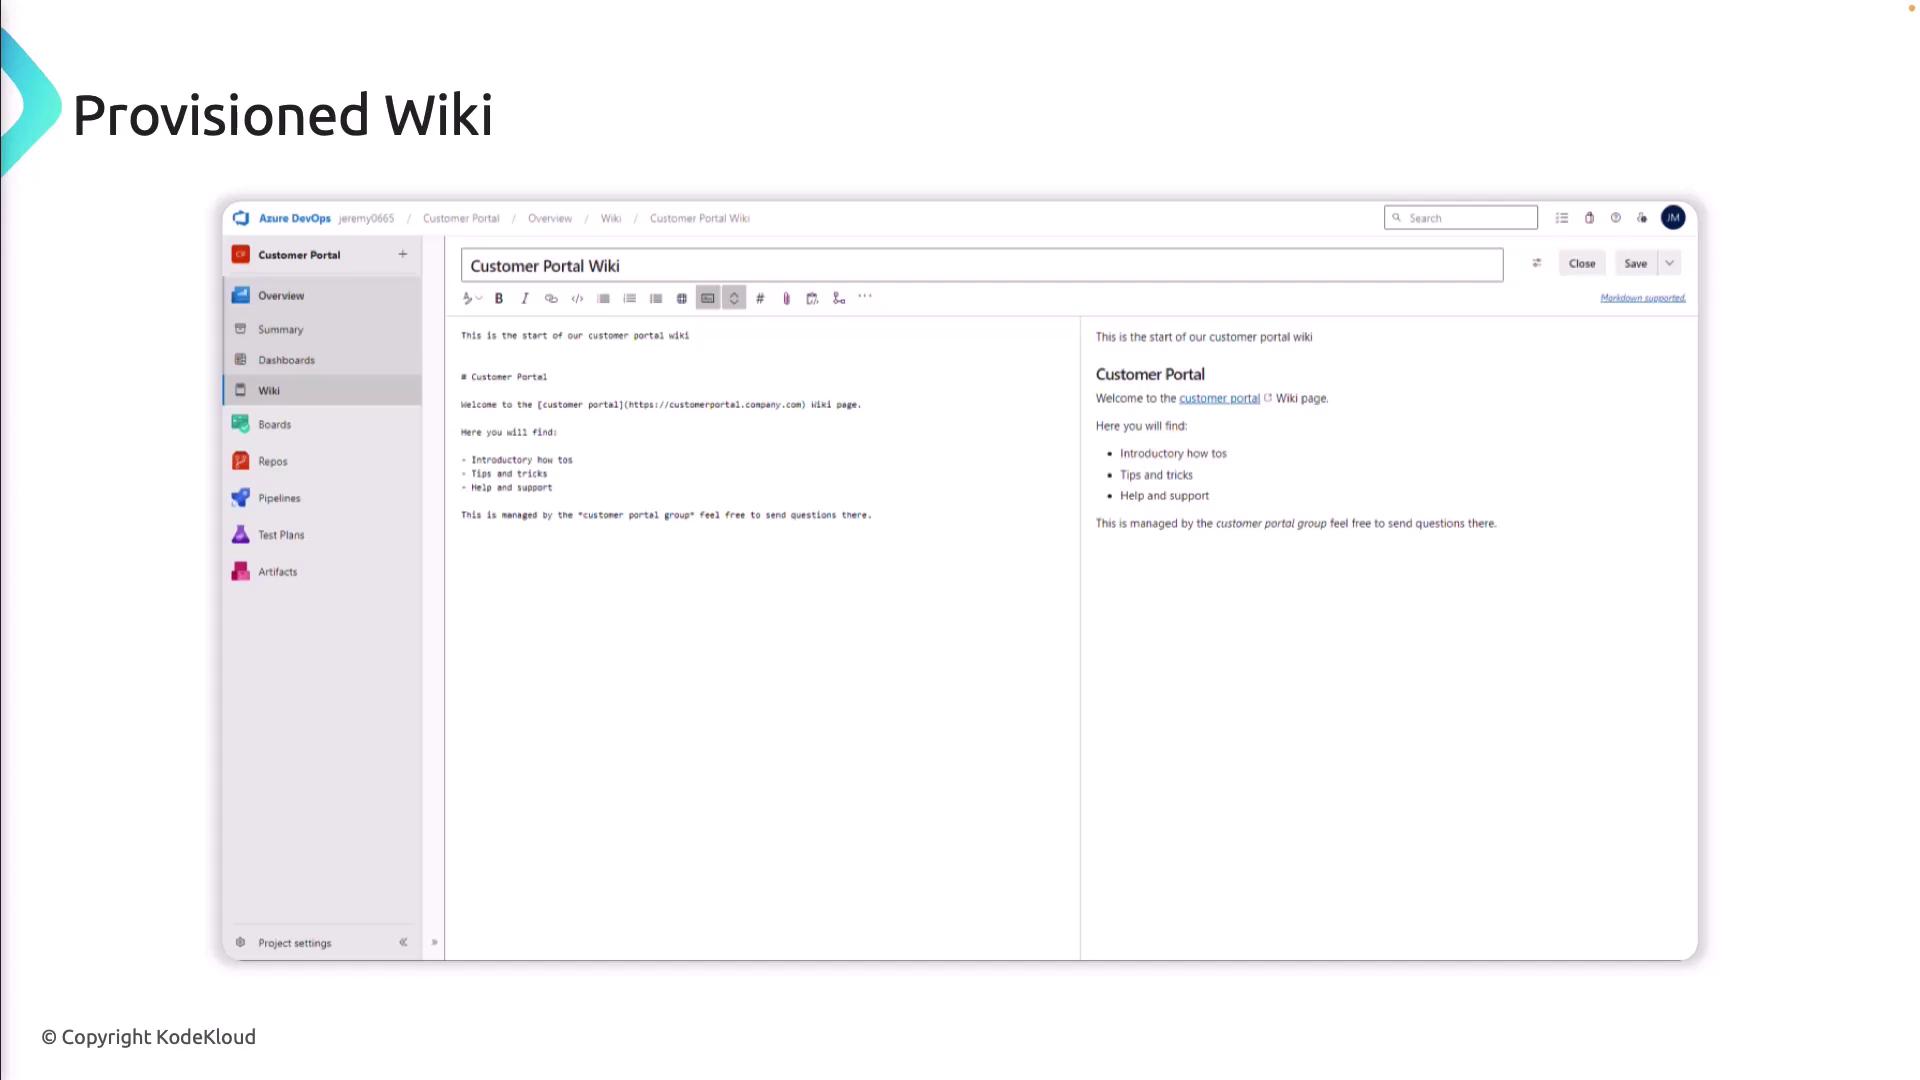
Task: Click the code block icon
Action: tap(577, 298)
